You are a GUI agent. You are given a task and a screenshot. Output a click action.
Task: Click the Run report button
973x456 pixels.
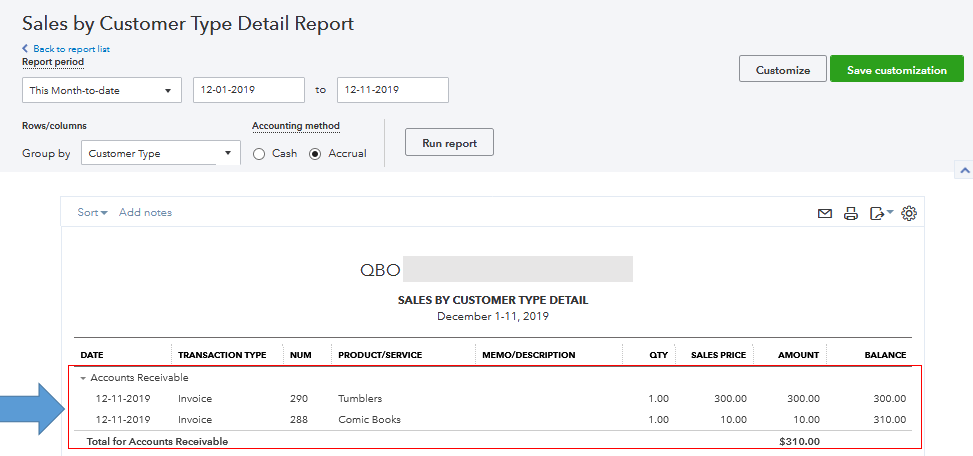(449, 142)
